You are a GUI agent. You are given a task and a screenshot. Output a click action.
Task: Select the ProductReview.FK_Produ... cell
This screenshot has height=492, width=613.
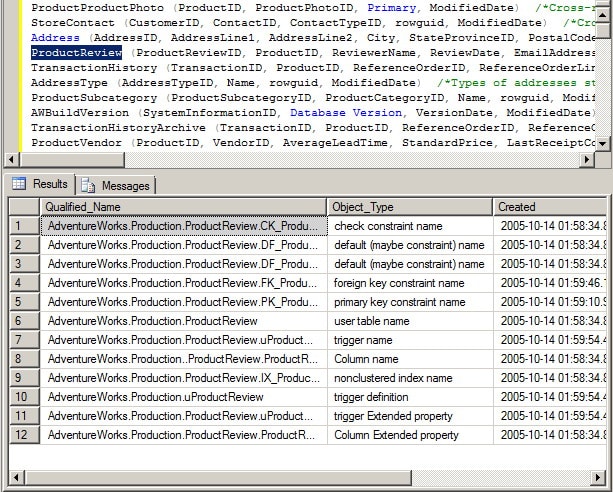point(184,283)
